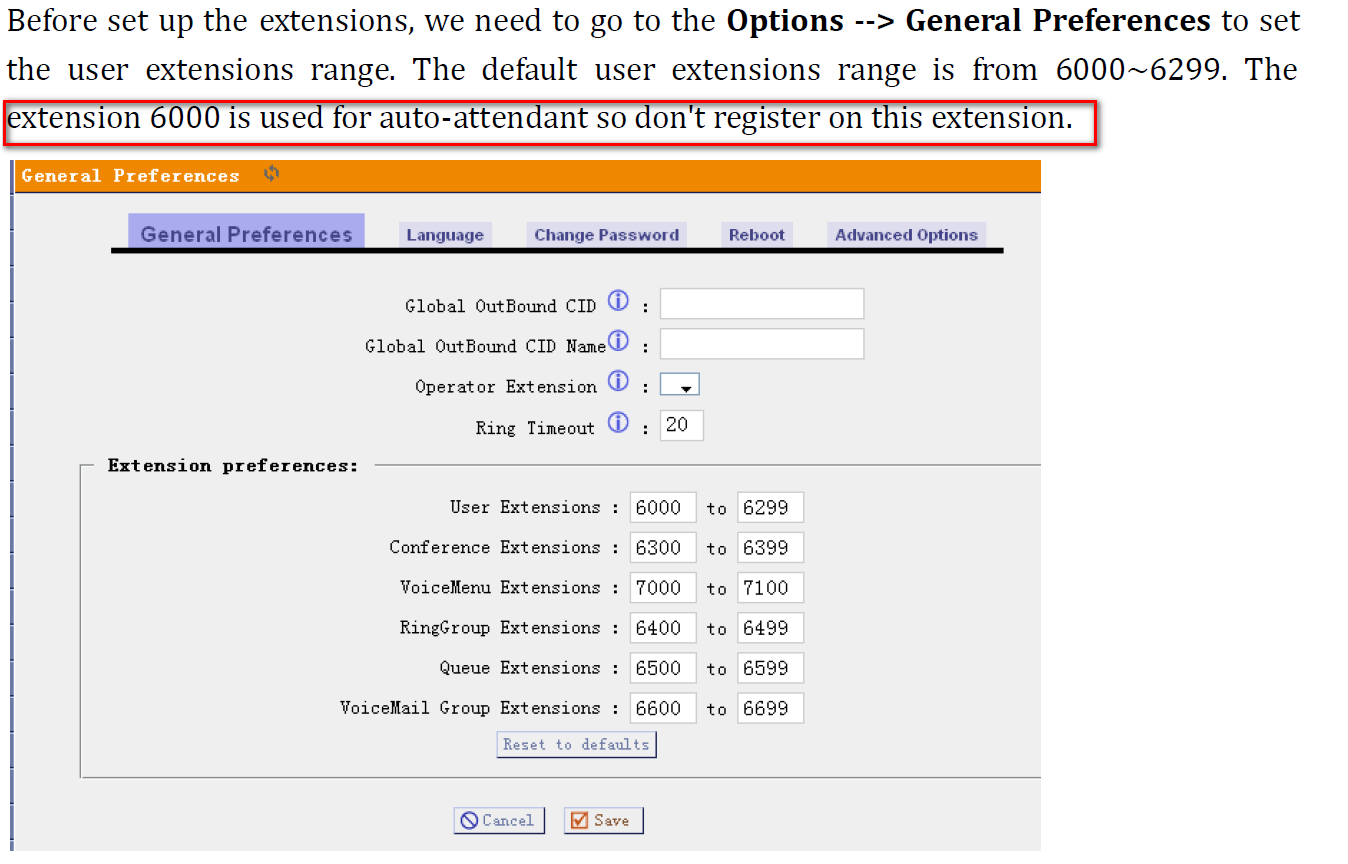Open the Change Password tab

(x=606, y=235)
